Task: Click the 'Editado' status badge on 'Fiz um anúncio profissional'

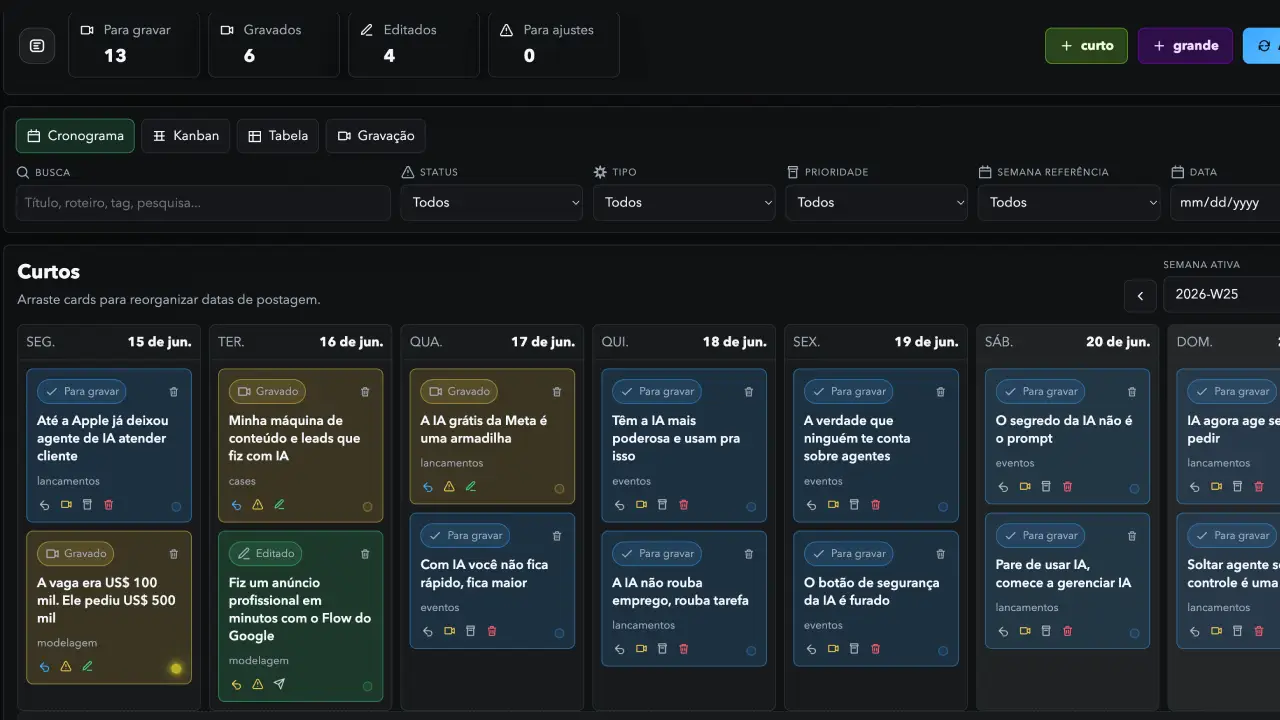Action: [x=265, y=554]
